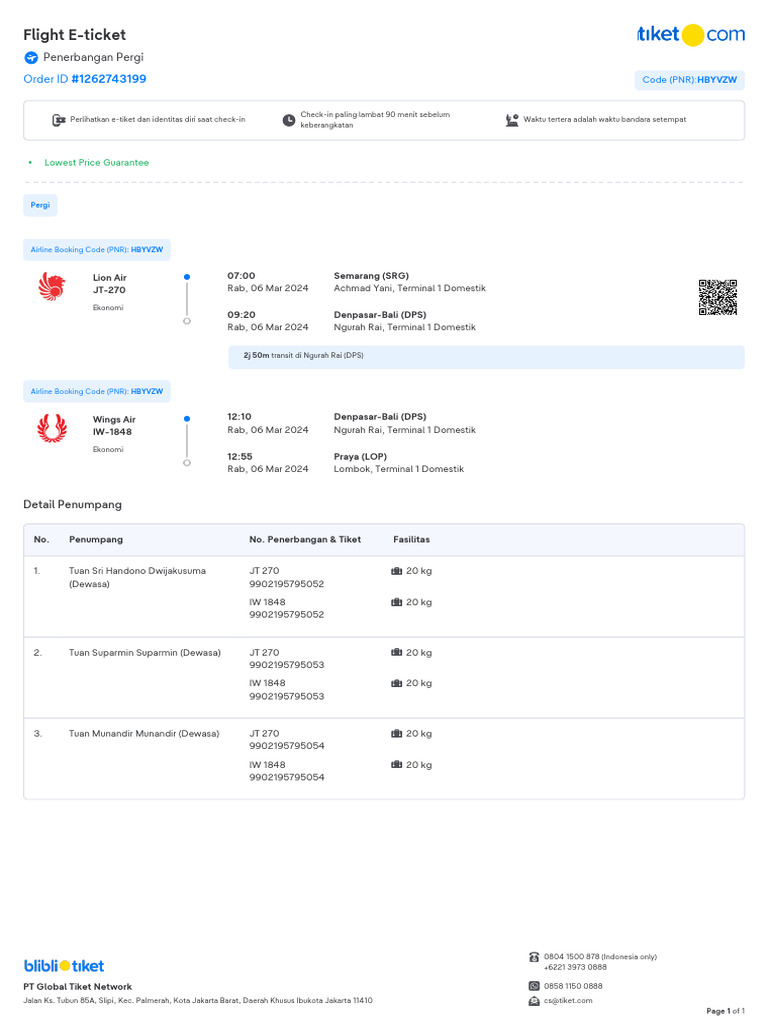Click the local airport time icon

point(512,120)
